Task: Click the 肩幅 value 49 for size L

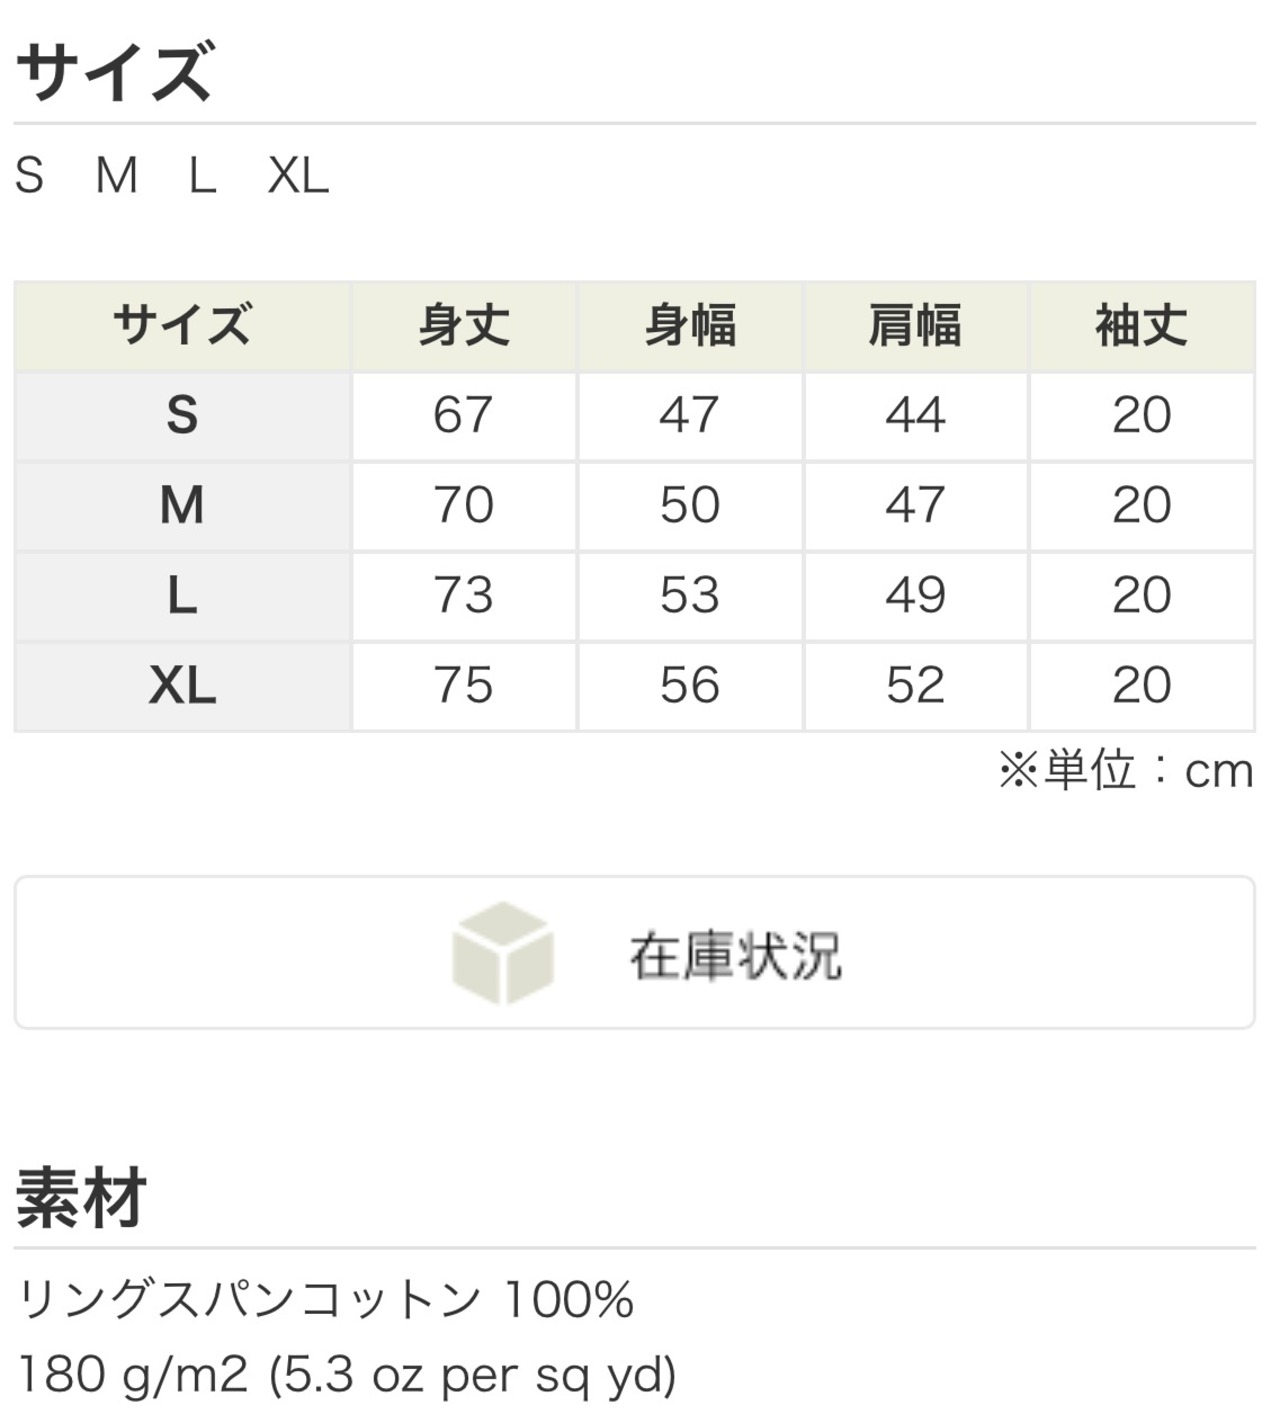Action: click(x=915, y=596)
